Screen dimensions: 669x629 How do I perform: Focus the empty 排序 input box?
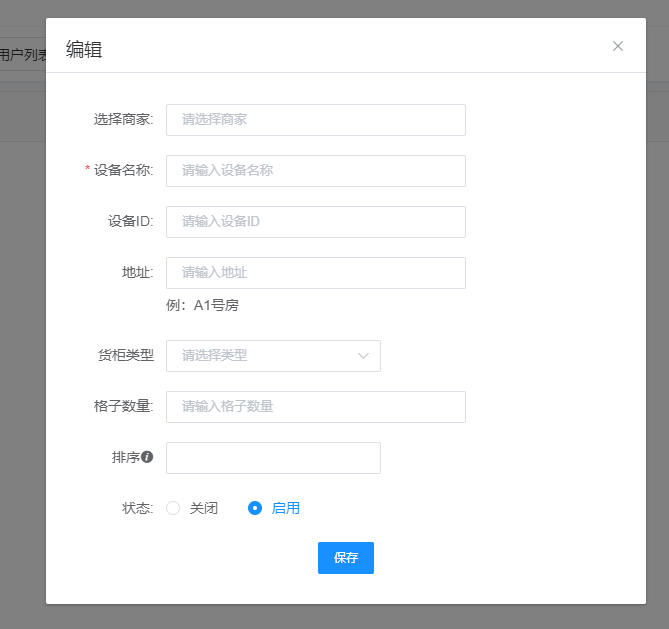[273, 458]
